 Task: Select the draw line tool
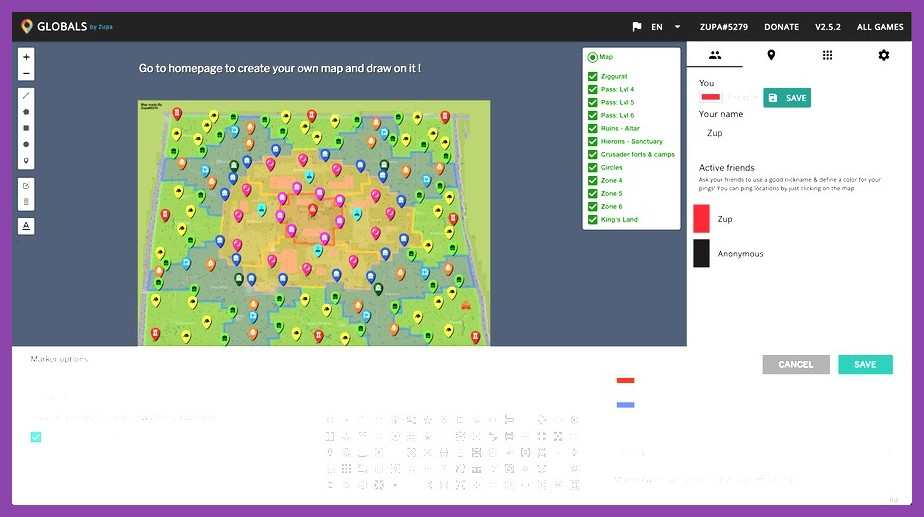26,96
